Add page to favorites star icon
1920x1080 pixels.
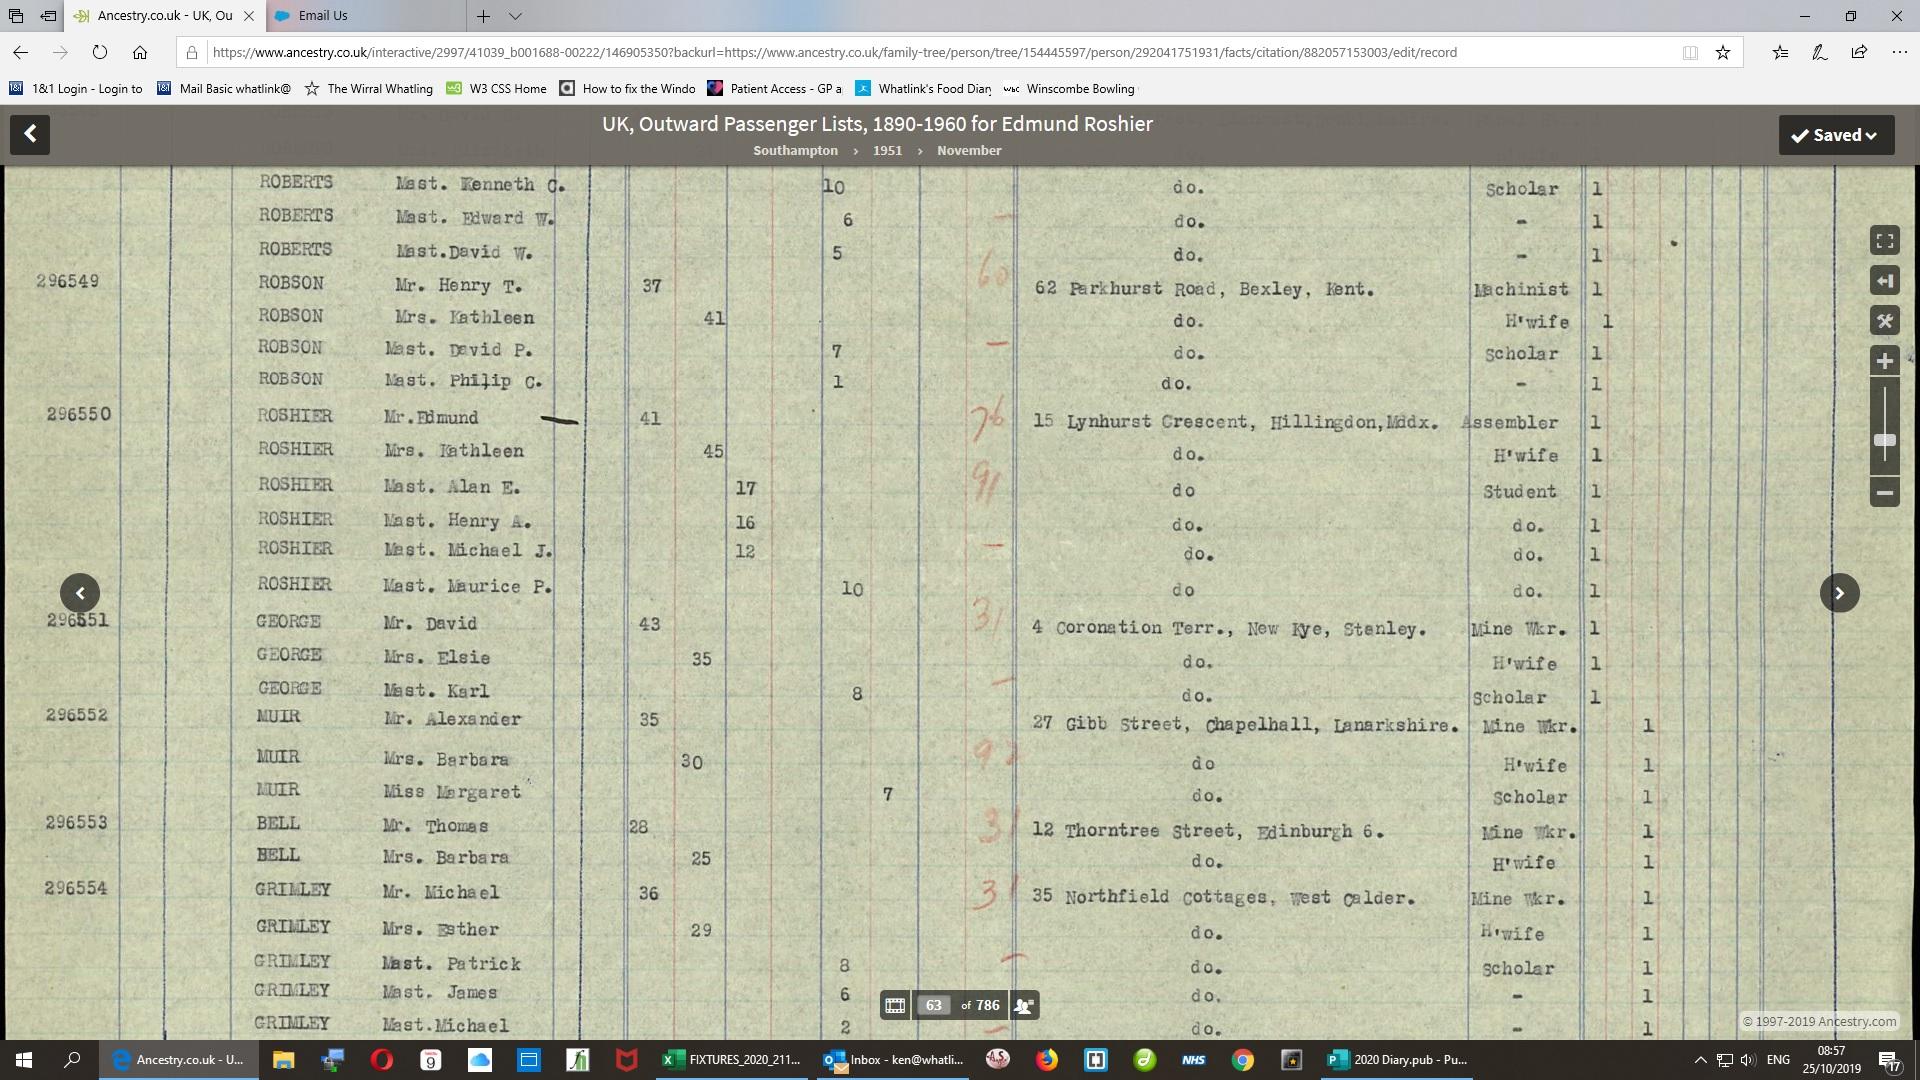[x=1723, y=53]
